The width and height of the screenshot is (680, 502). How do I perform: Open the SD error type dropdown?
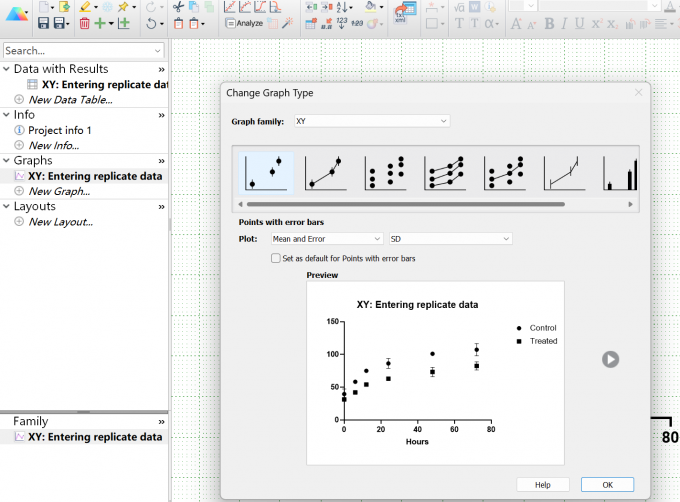tap(450, 239)
